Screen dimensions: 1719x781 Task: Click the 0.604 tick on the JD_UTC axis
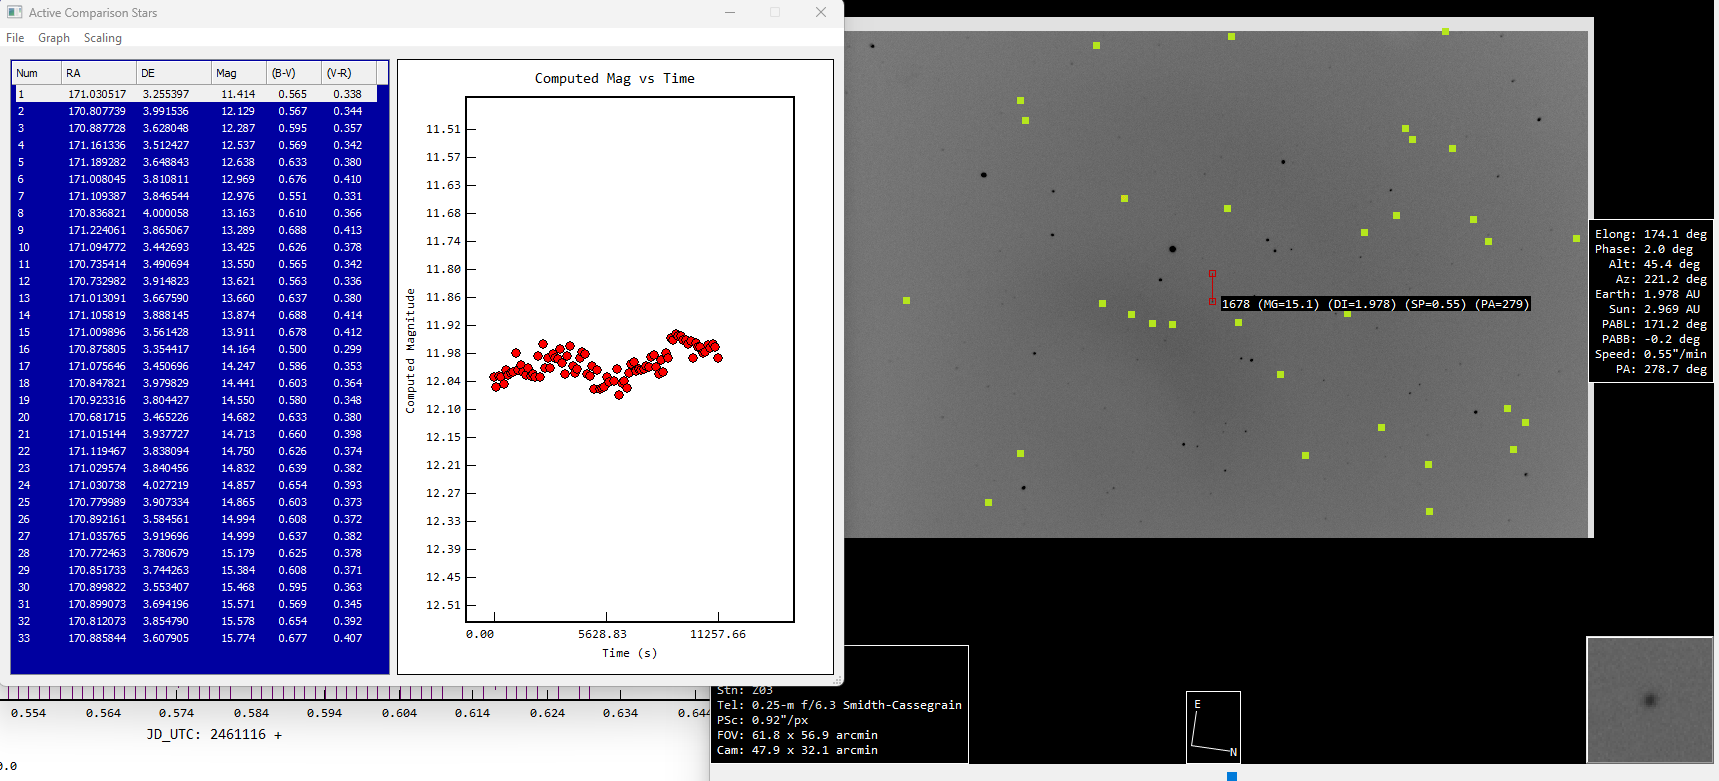(400, 713)
